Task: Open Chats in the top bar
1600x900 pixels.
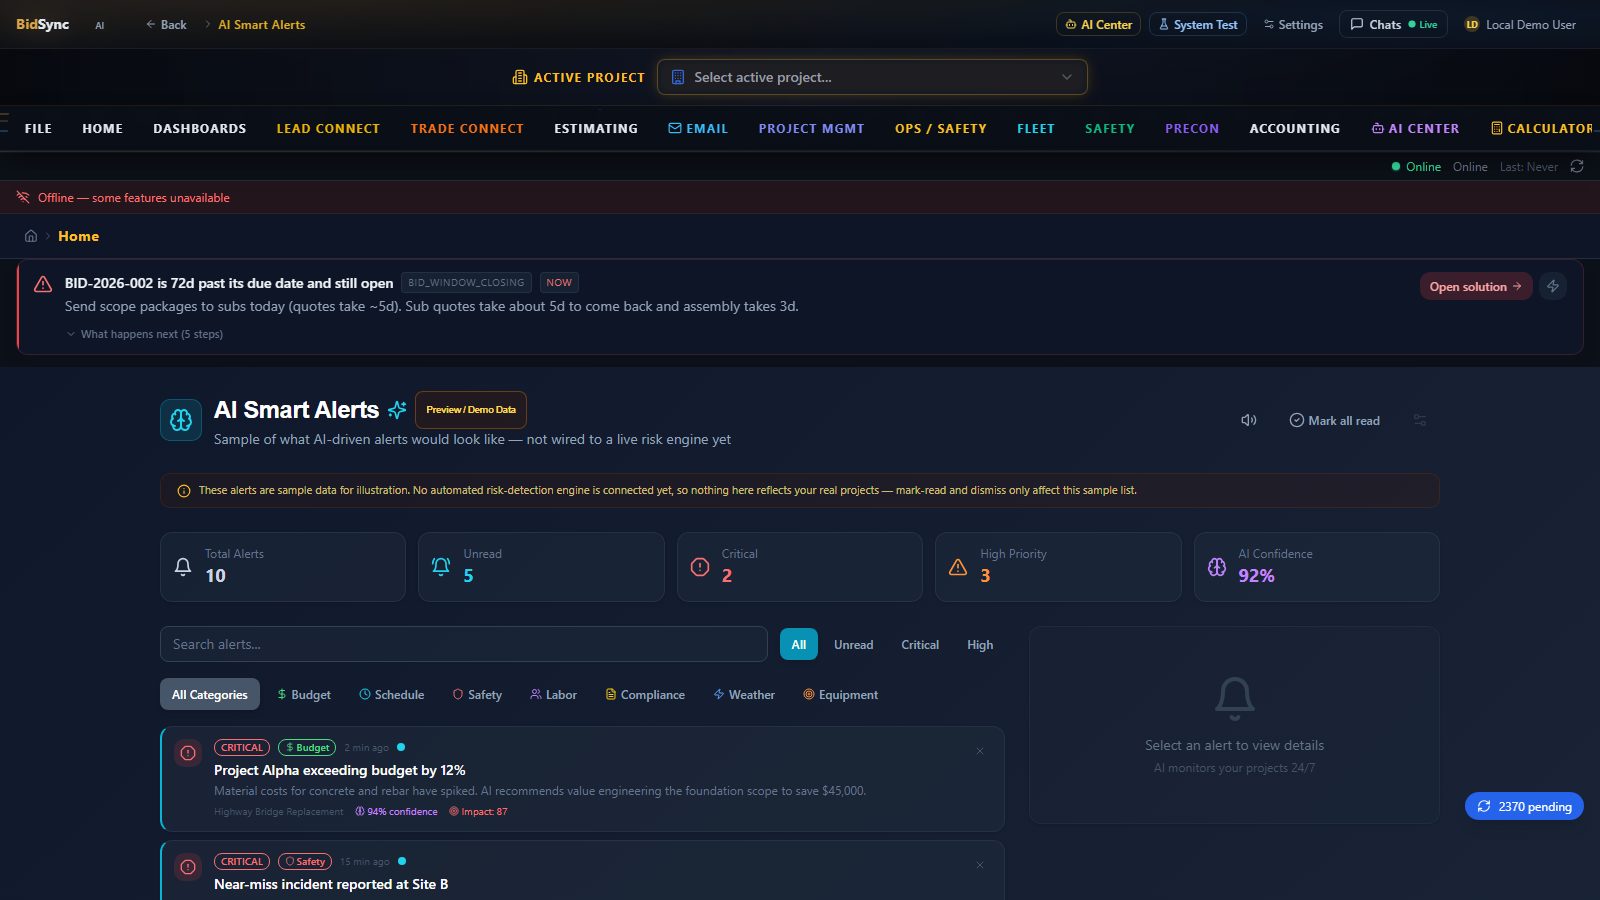Action: point(1393,25)
